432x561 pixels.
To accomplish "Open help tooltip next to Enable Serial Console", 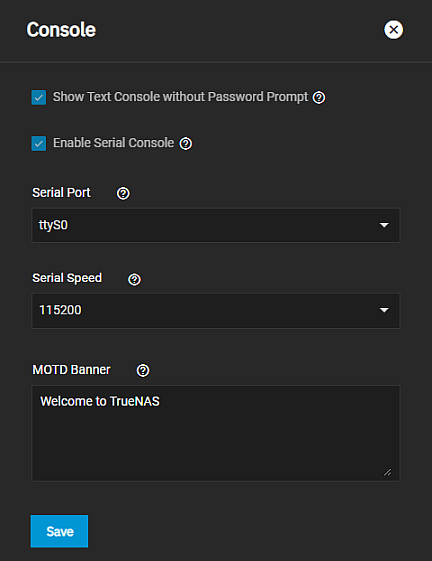I will [x=186, y=144].
